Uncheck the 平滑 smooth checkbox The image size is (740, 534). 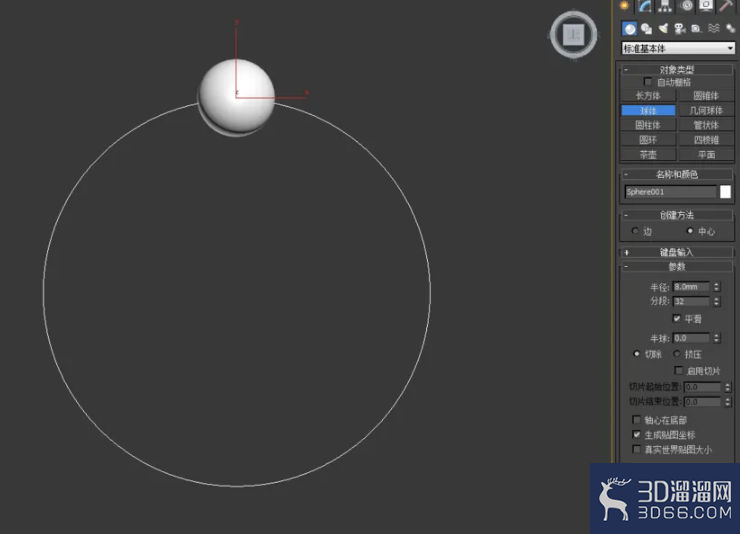tap(677, 318)
